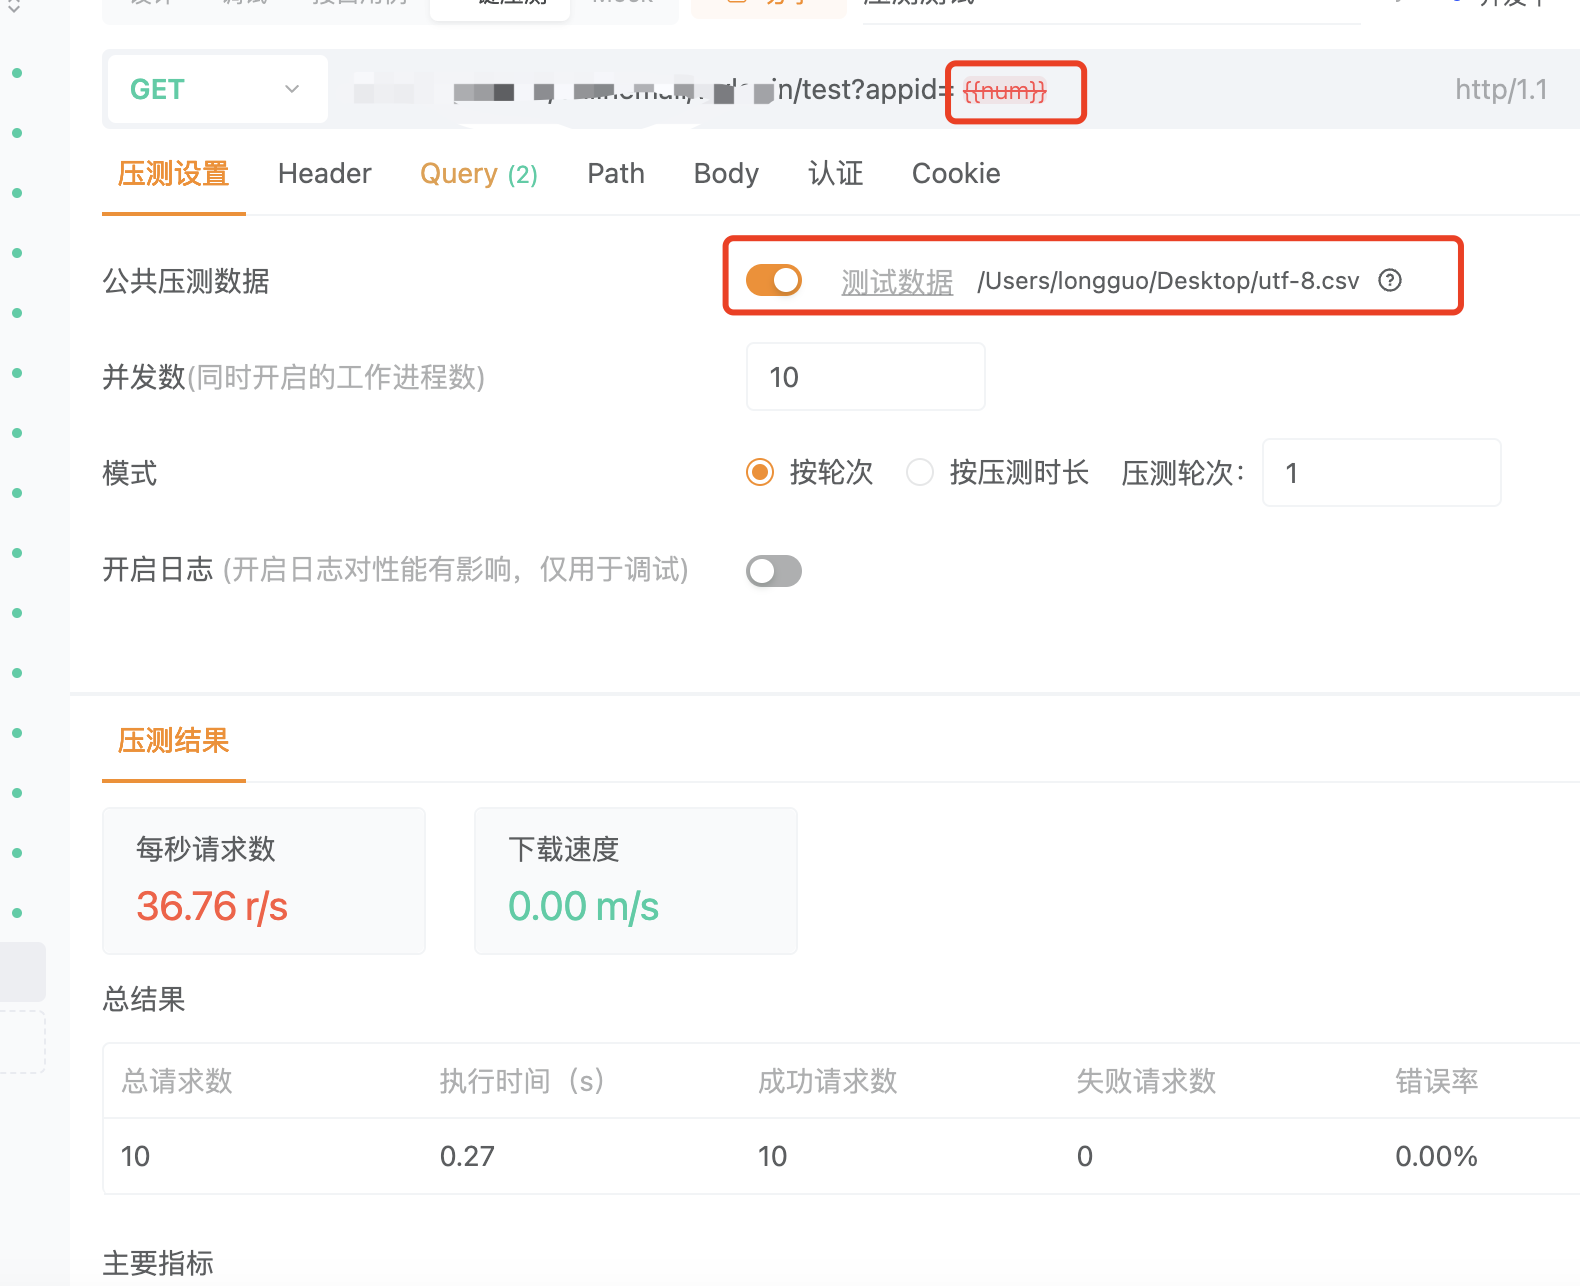The image size is (1580, 1286).
Task: Enable the 开启日志 toggle
Action: tap(774, 571)
